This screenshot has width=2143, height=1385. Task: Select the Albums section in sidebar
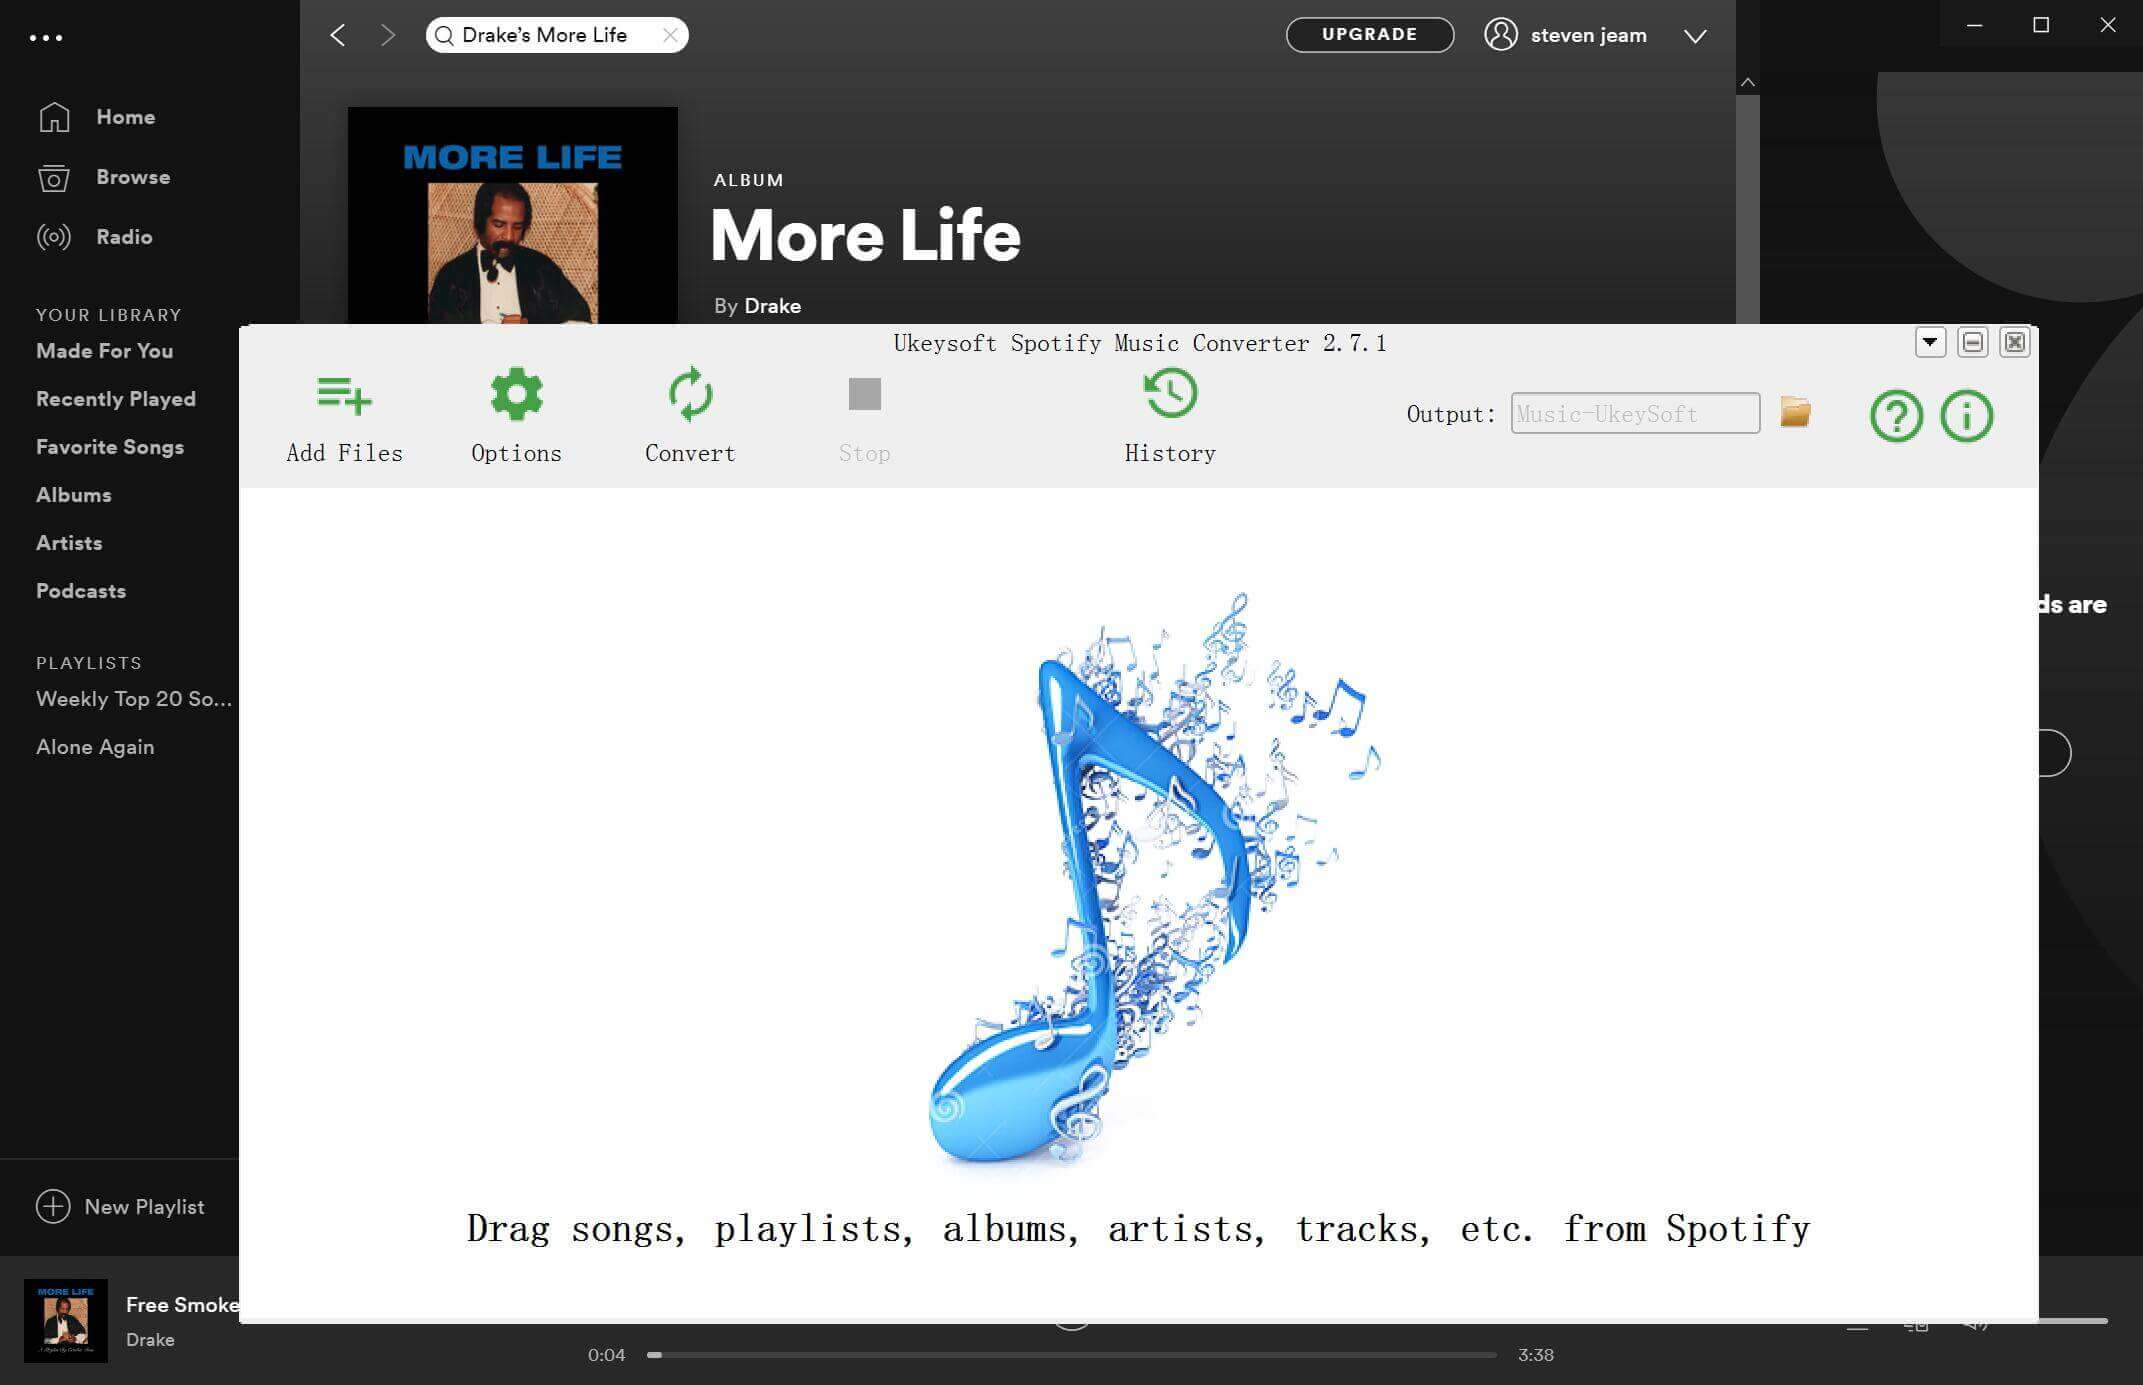[x=72, y=495]
